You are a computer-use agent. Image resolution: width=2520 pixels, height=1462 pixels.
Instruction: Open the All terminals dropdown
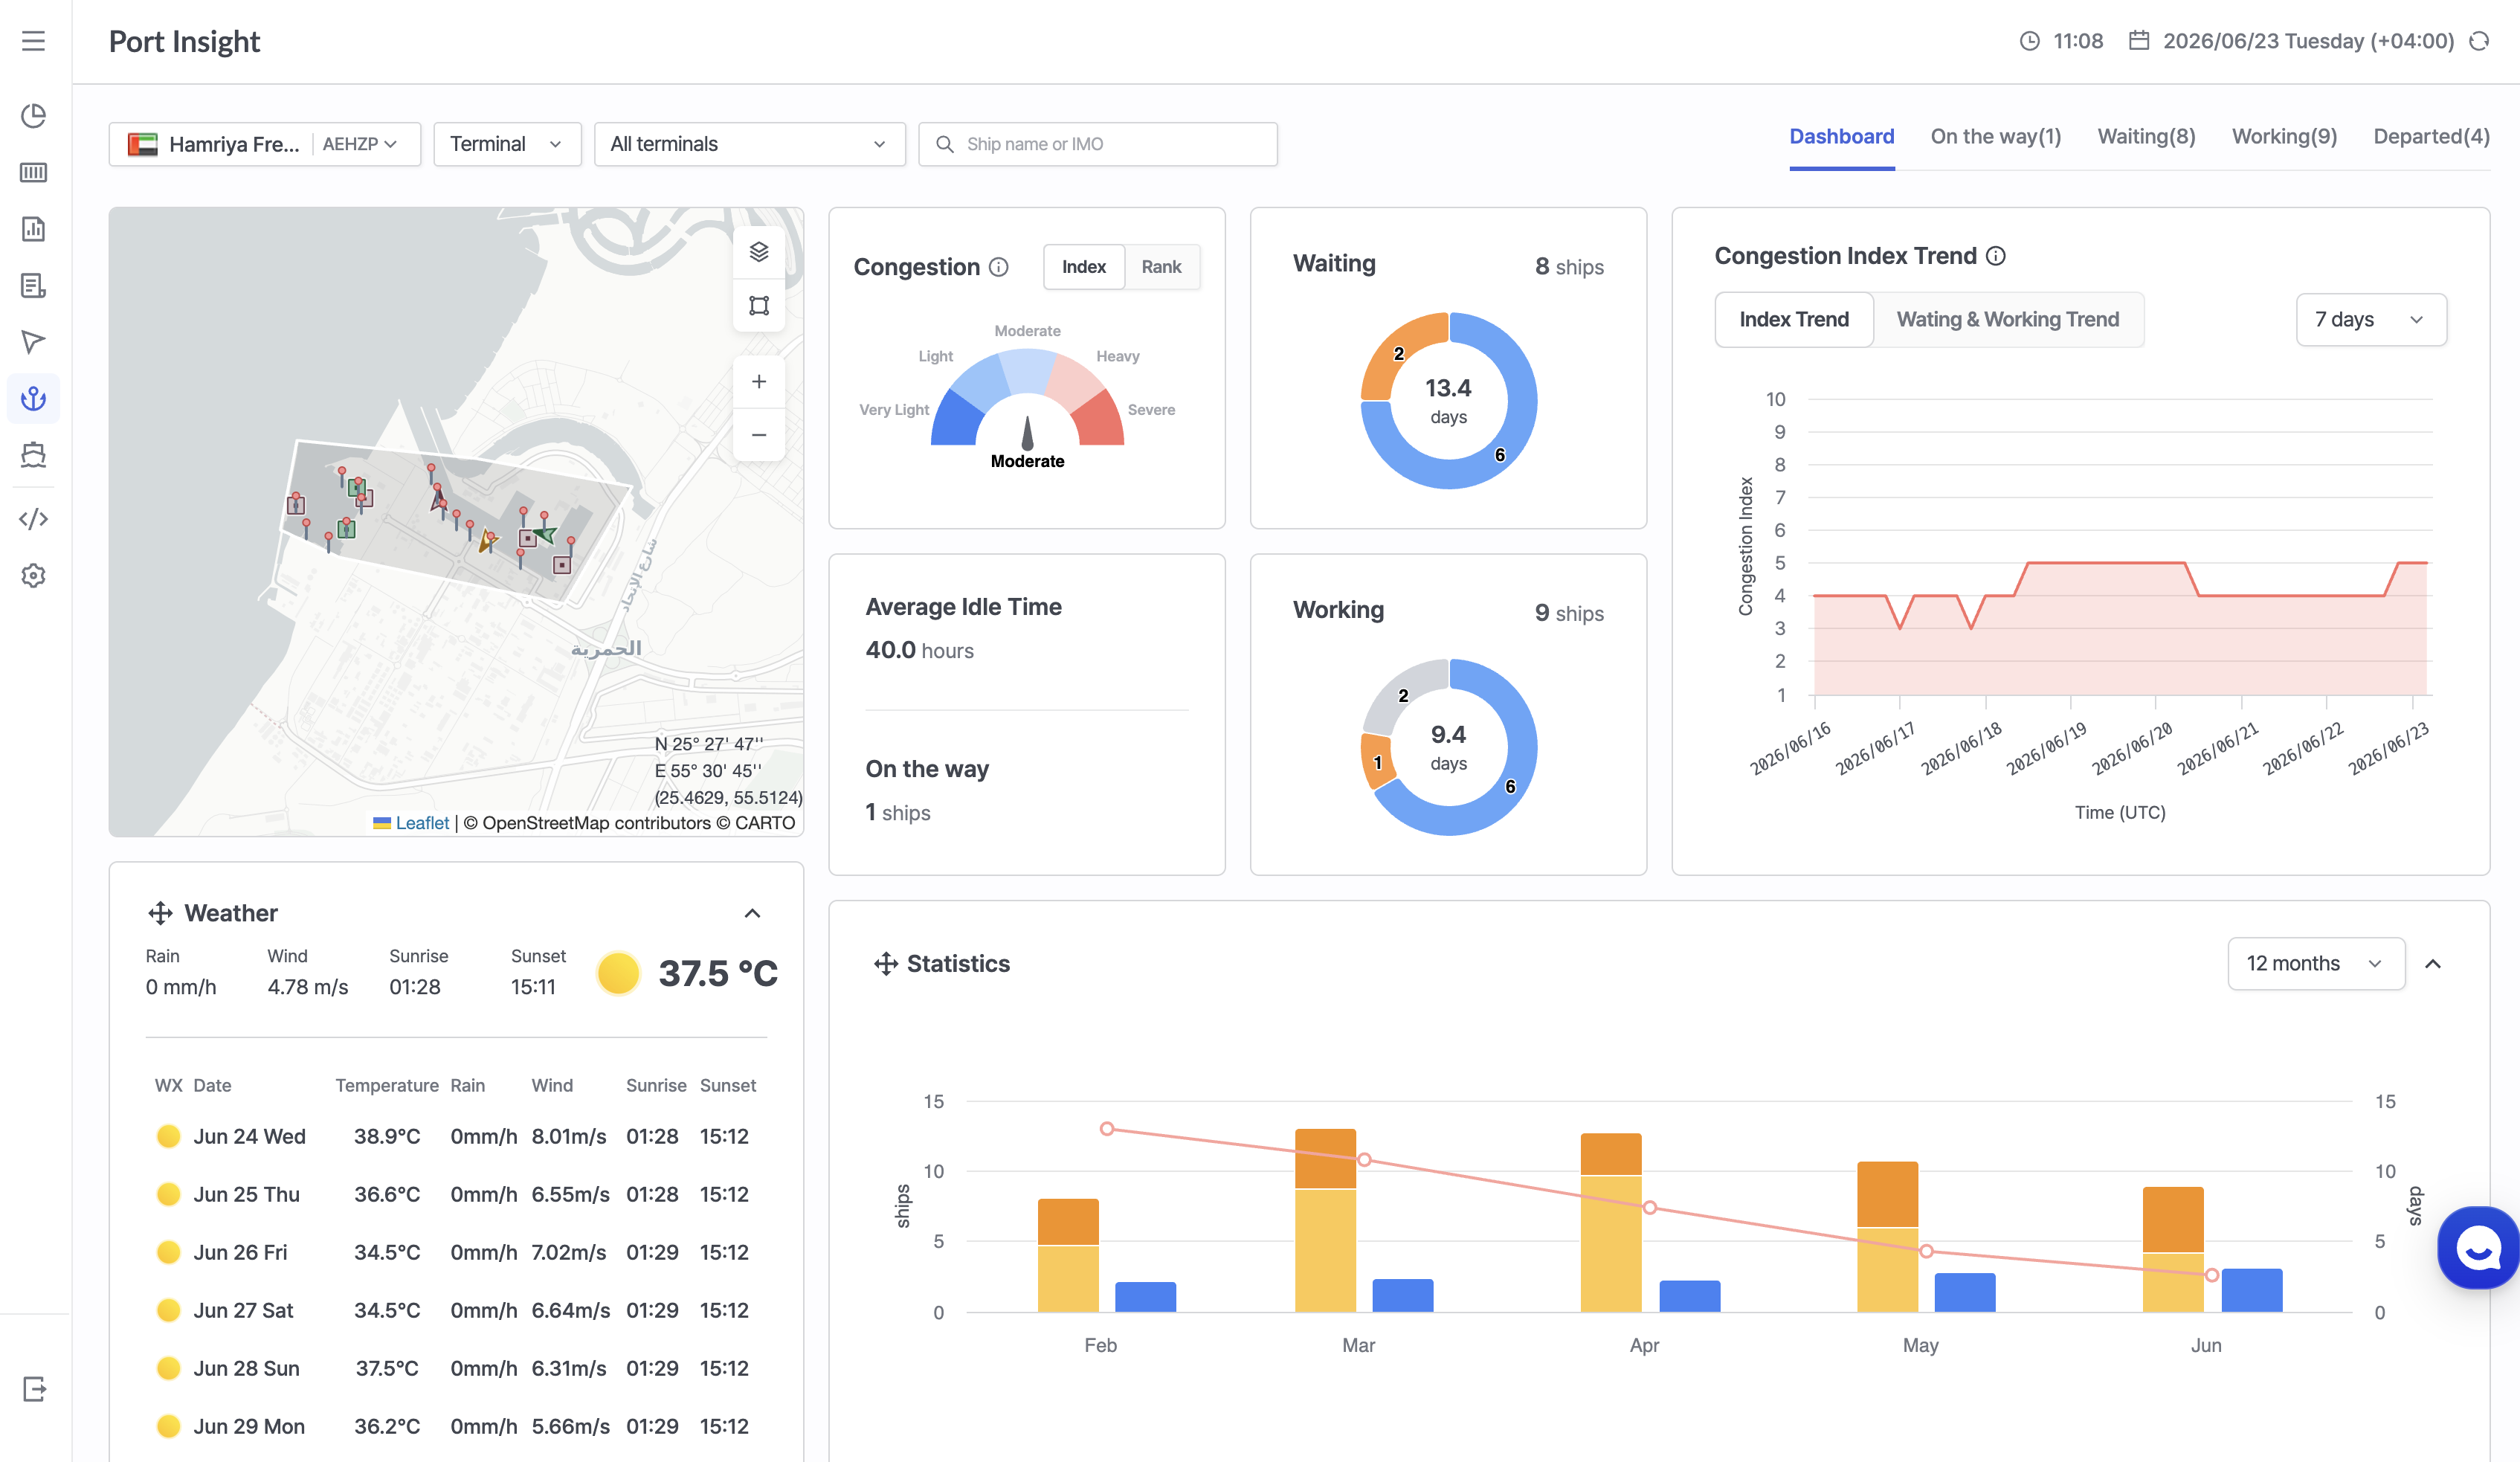(x=749, y=144)
